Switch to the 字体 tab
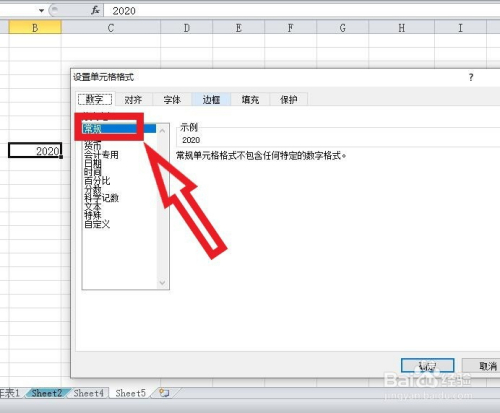Viewport: 500px width, 413px height. (172, 99)
